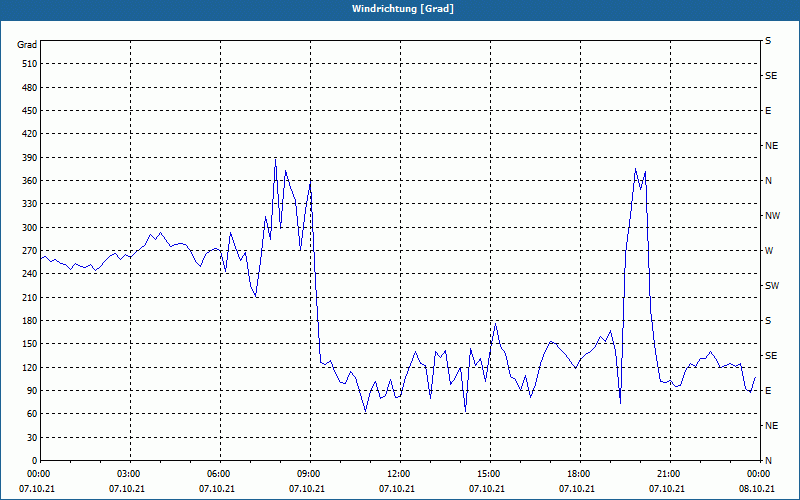Screen dimensions: 800x500
Task: Select the y-axis value "60"
Action: tap(32, 414)
